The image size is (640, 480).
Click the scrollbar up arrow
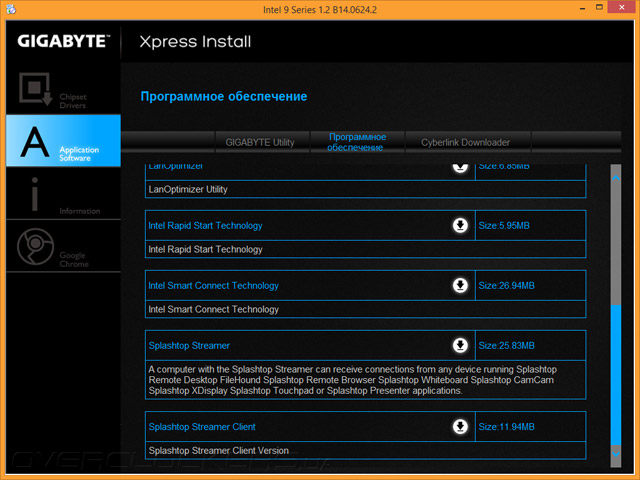coord(616,178)
